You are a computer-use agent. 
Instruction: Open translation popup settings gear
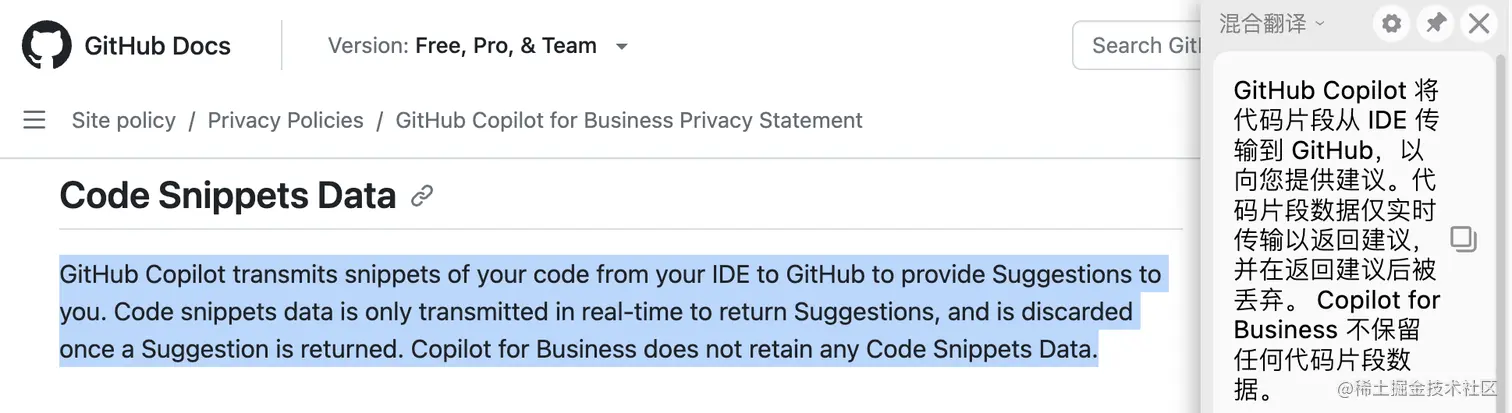click(1391, 24)
